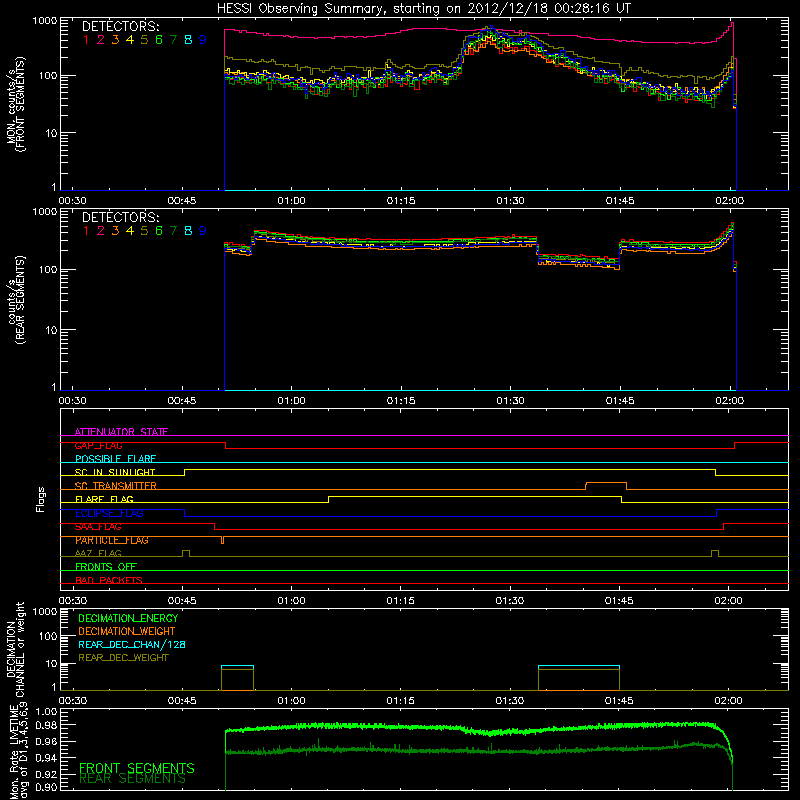Image resolution: width=800 pixels, height=800 pixels.
Task: Click the 10 y-axis label of decimation panel
Action: click(51, 663)
